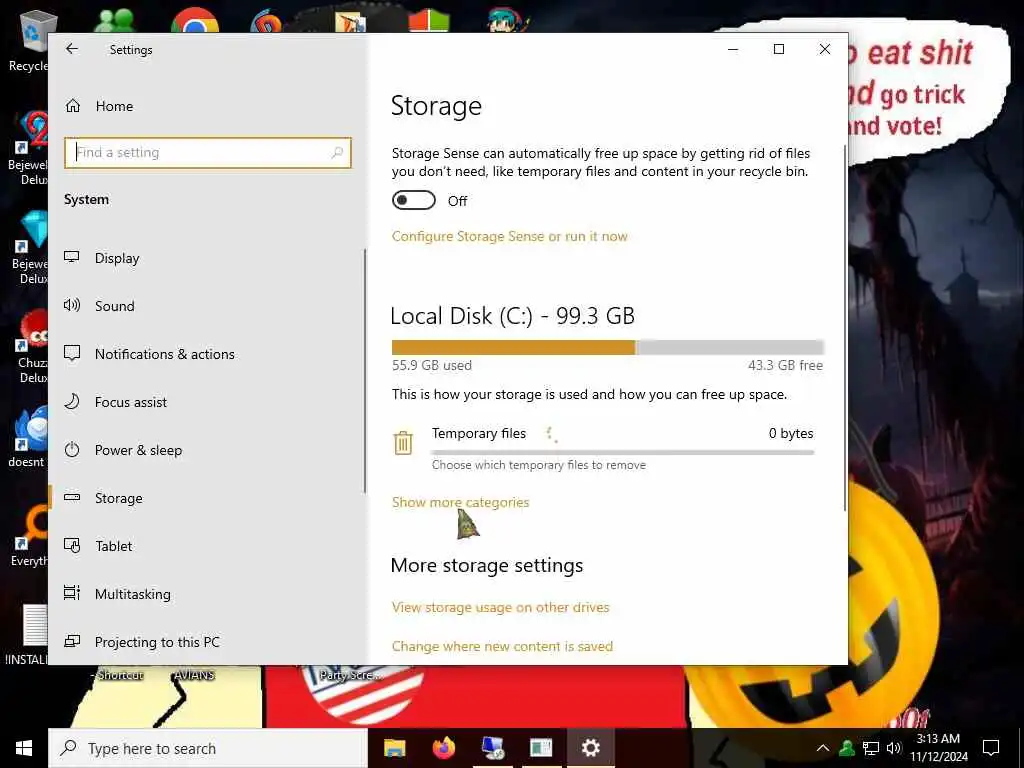Click the taskbar Type here to search box
Image resolution: width=1024 pixels, height=768 pixels.
208,748
